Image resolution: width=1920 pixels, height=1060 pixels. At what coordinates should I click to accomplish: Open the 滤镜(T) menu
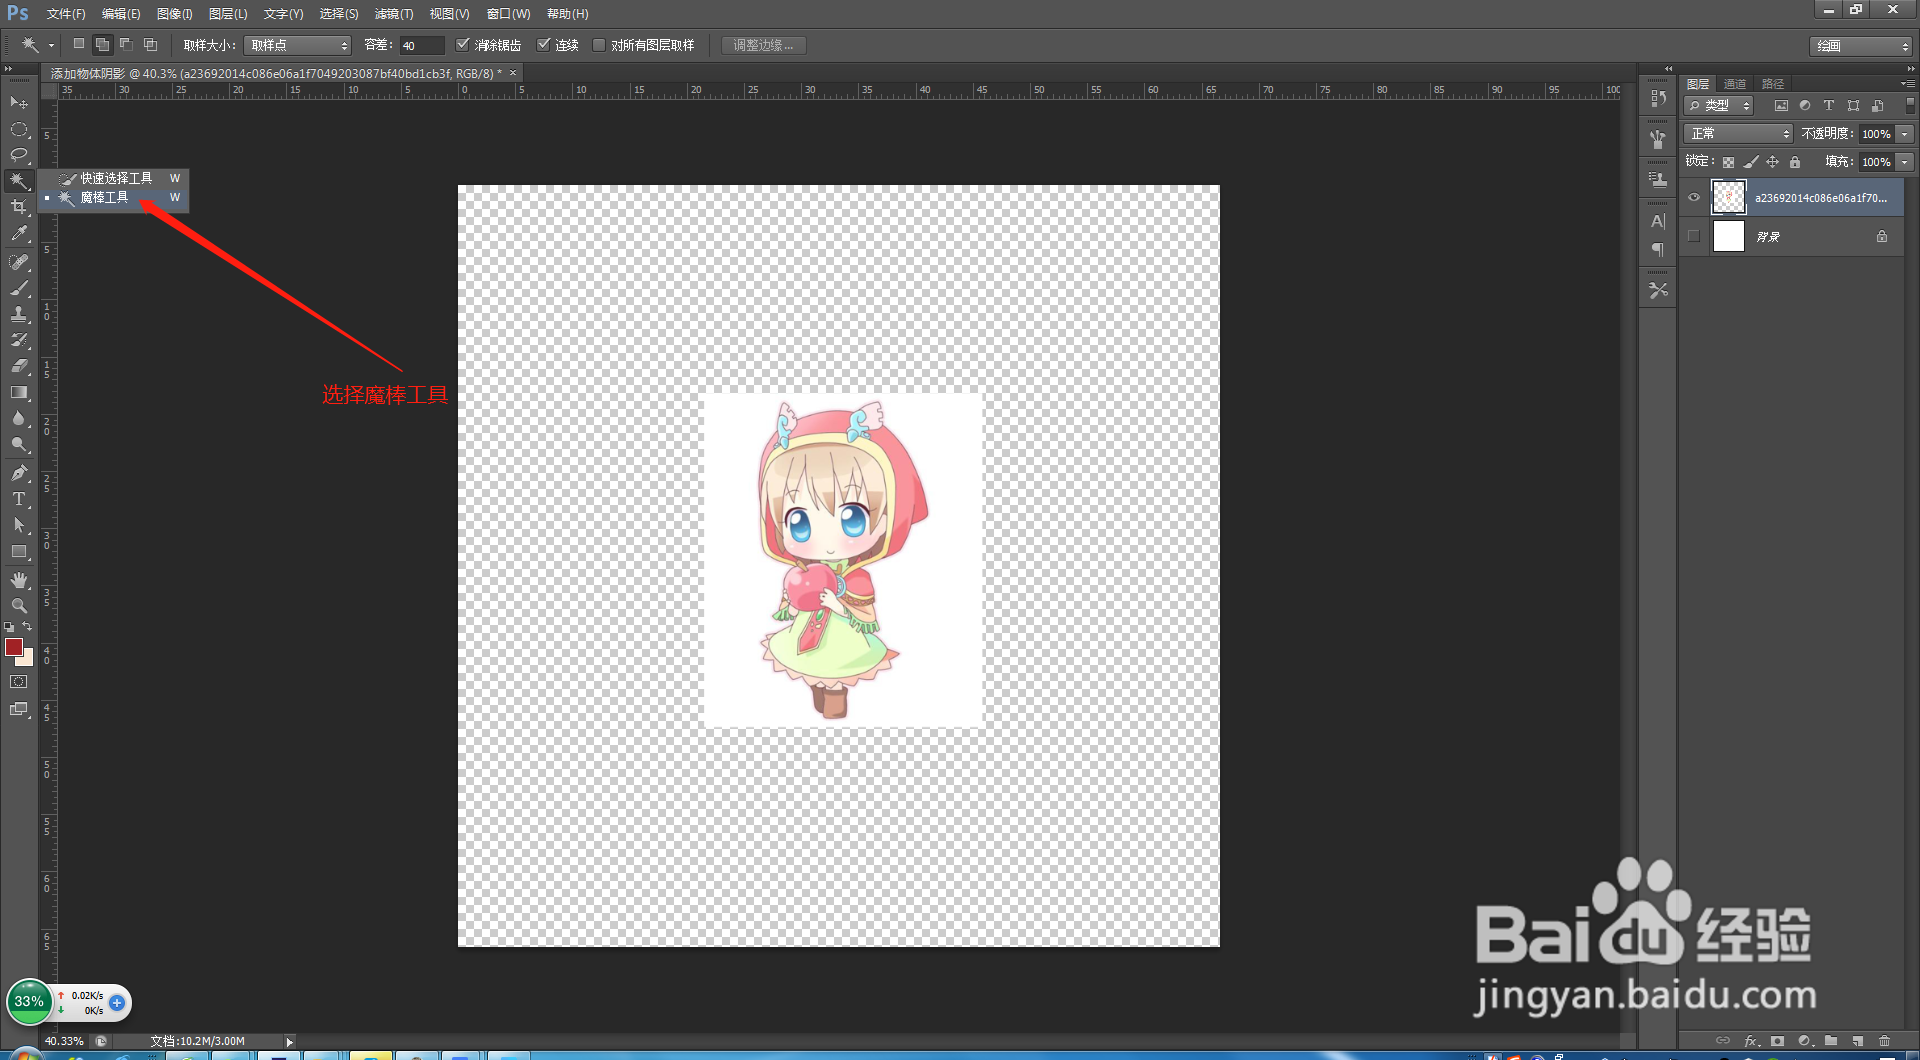(x=393, y=14)
